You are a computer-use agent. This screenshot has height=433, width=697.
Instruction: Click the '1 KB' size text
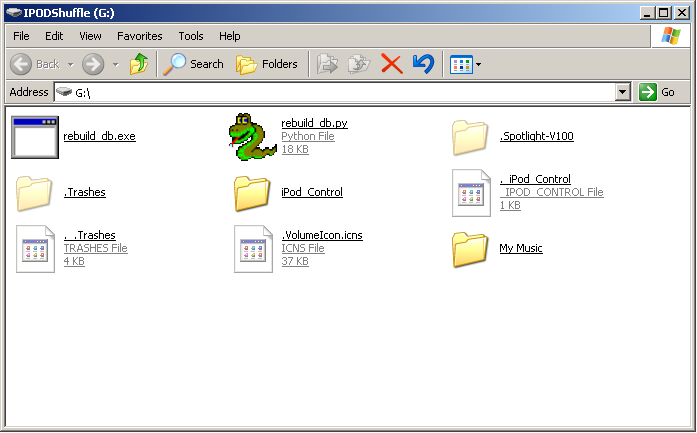(x=510, y=205)
